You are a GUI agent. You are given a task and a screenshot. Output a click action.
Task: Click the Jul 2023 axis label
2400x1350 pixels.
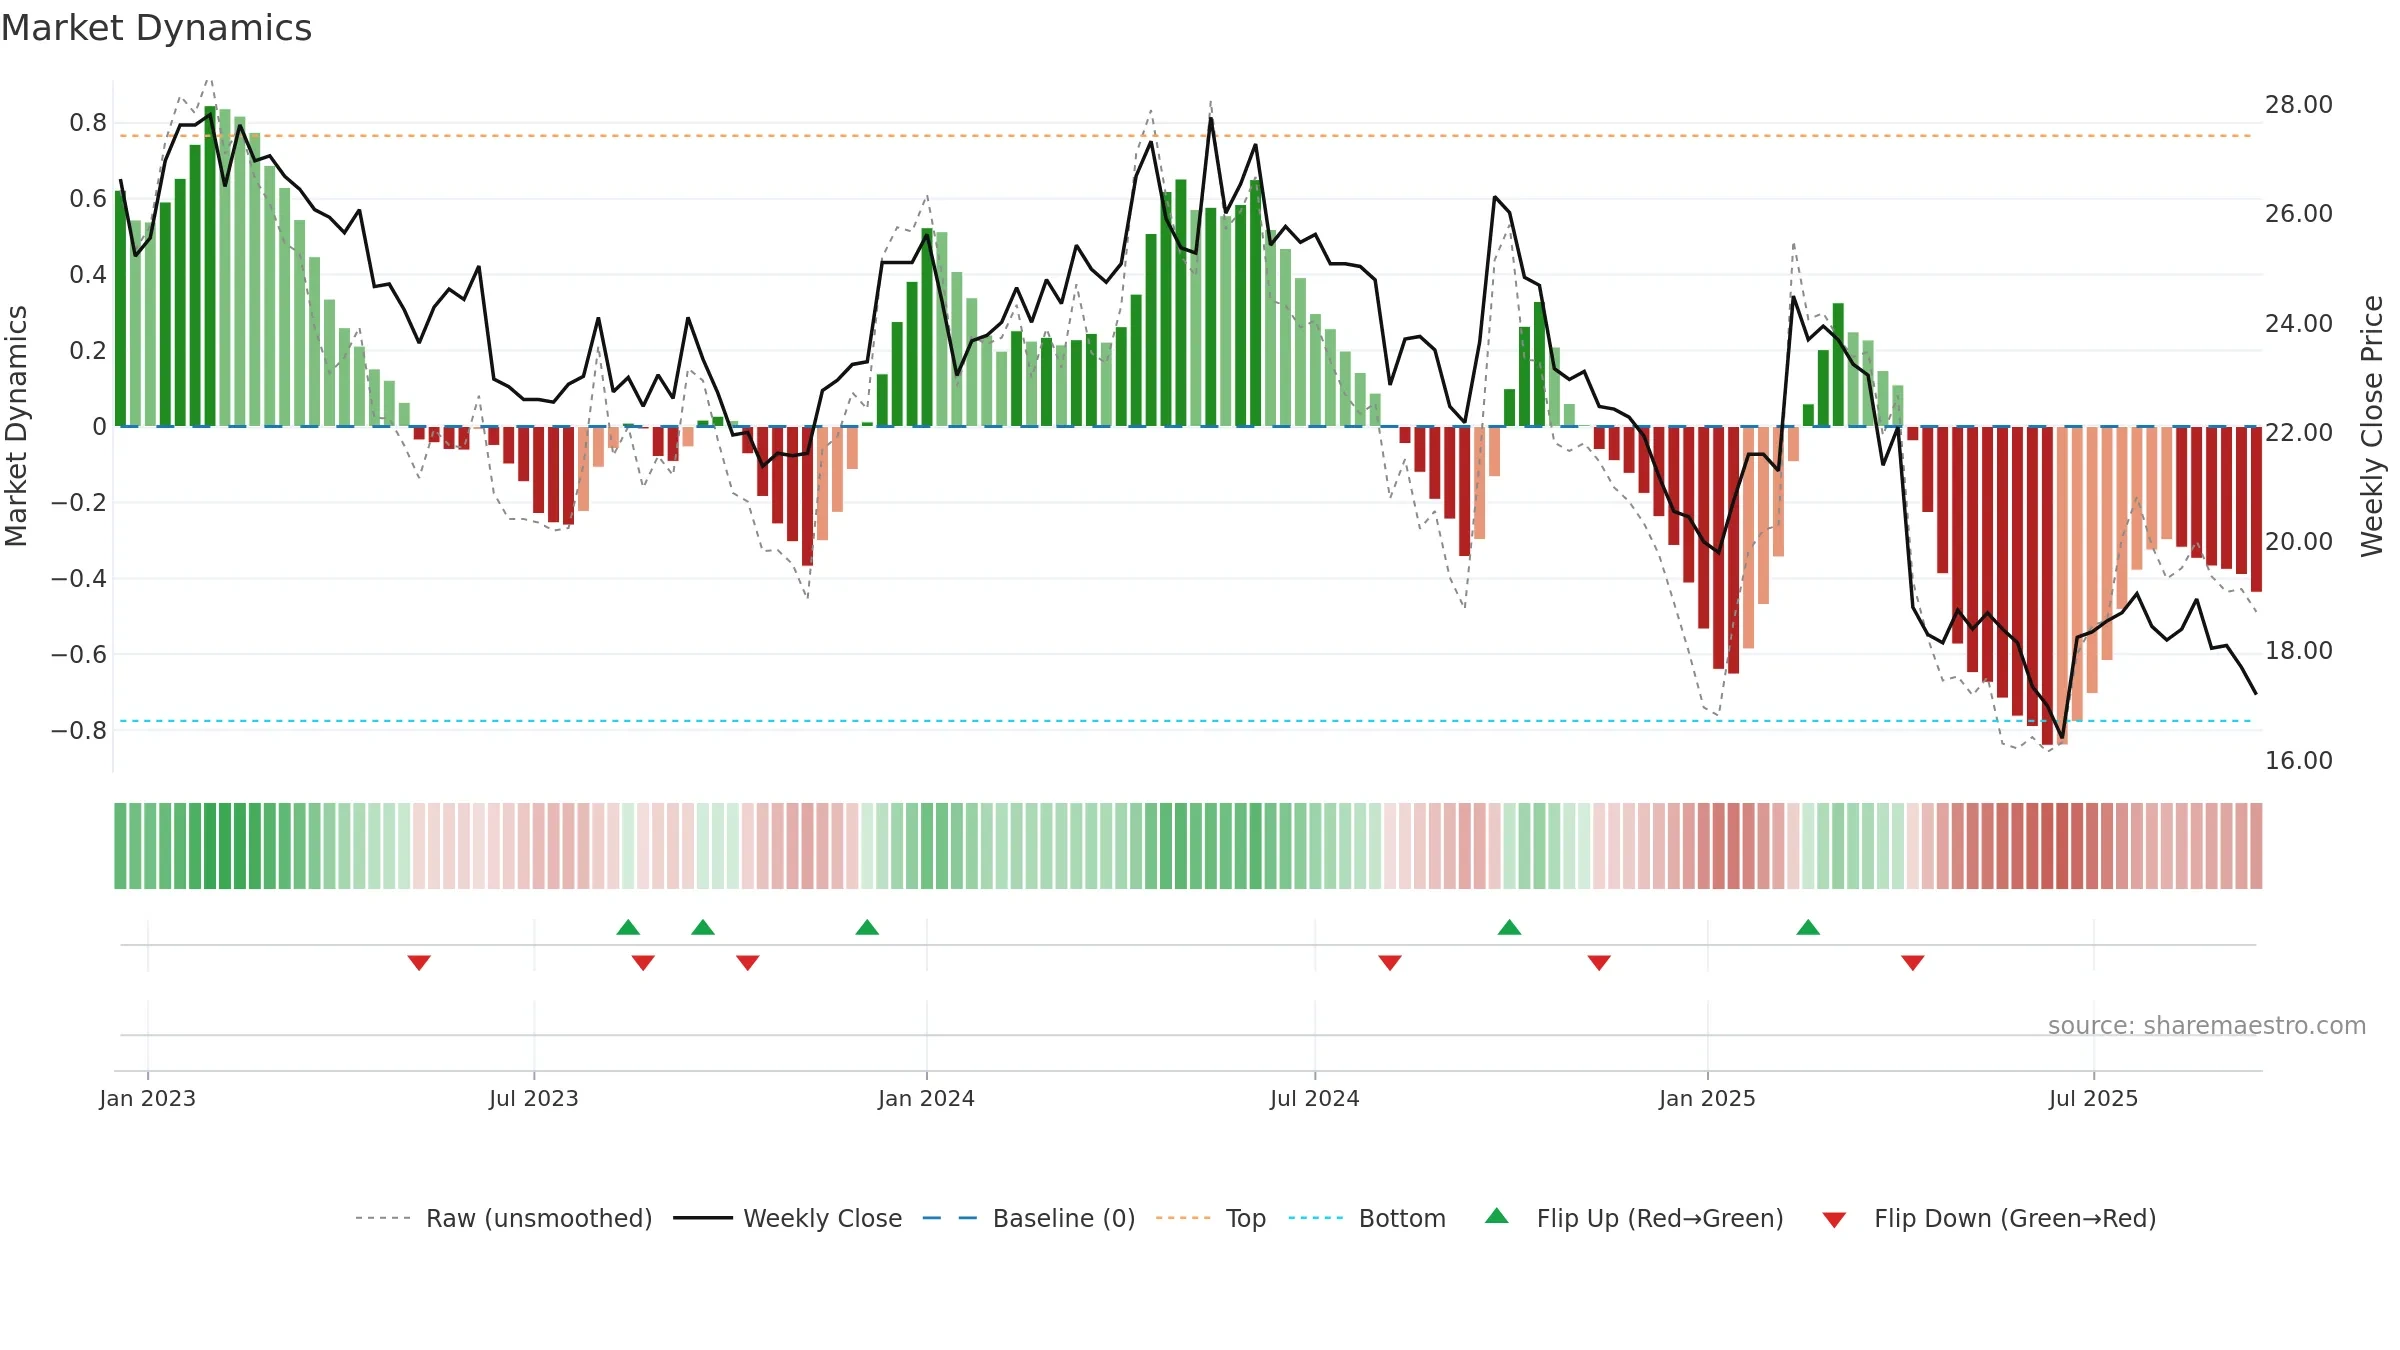[x=534, y=1098]
